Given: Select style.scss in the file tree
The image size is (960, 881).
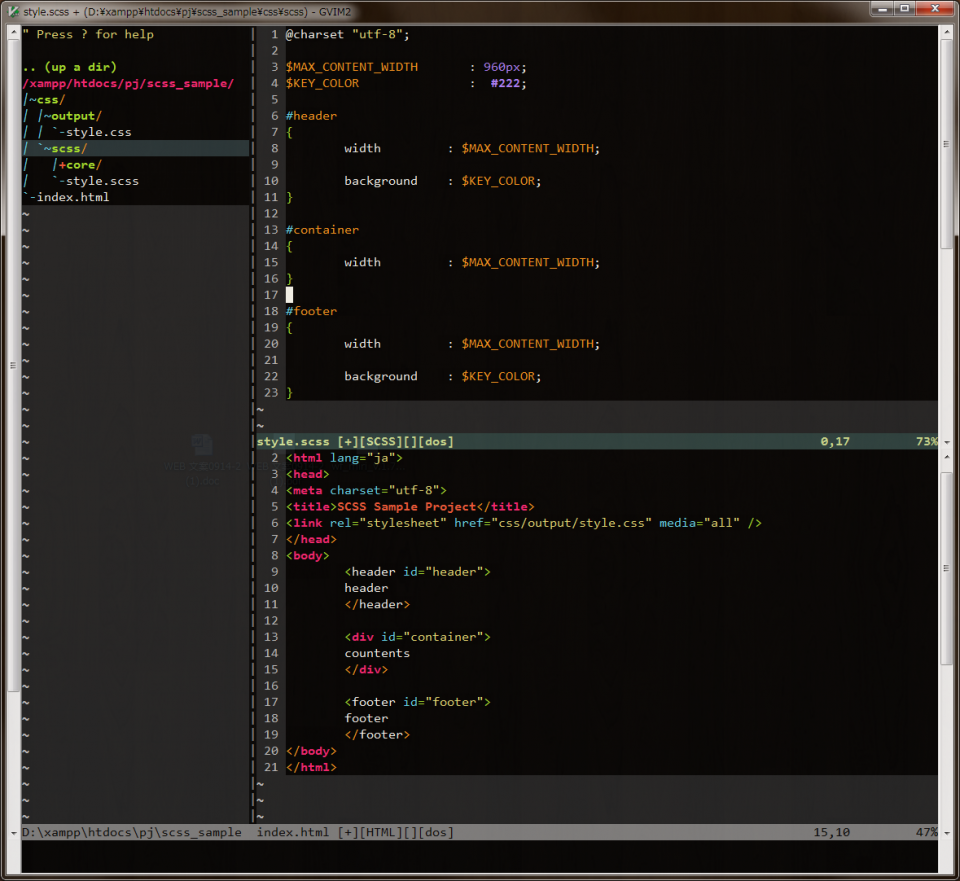Looking at the screenshot, I should 102,181.
